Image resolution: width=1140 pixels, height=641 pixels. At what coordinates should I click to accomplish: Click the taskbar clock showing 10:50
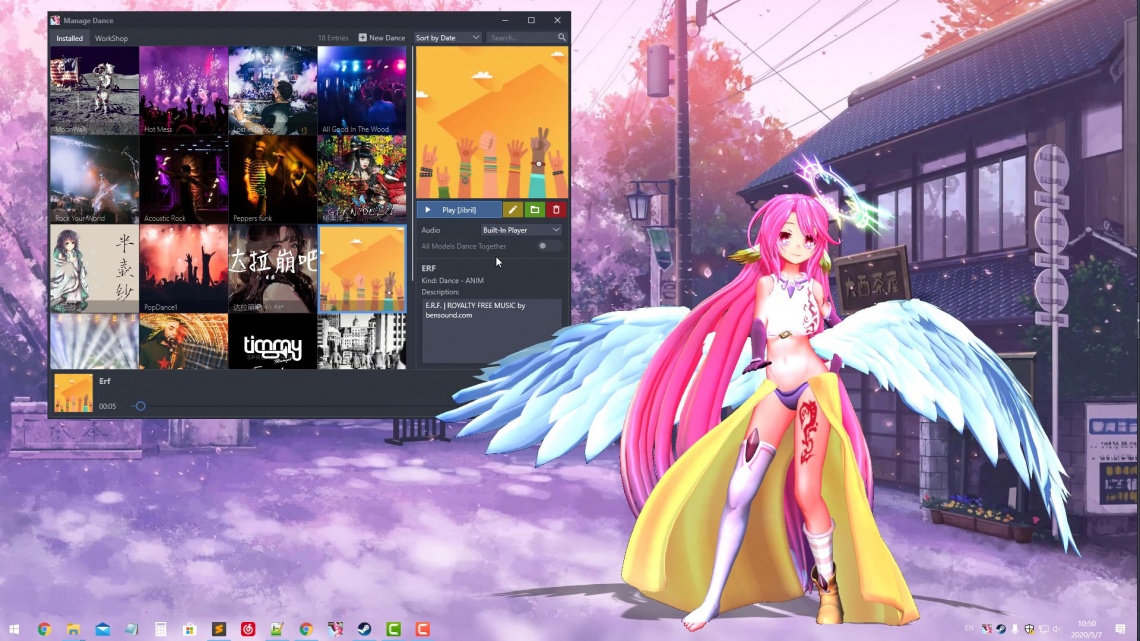(x=1088, y=629)
